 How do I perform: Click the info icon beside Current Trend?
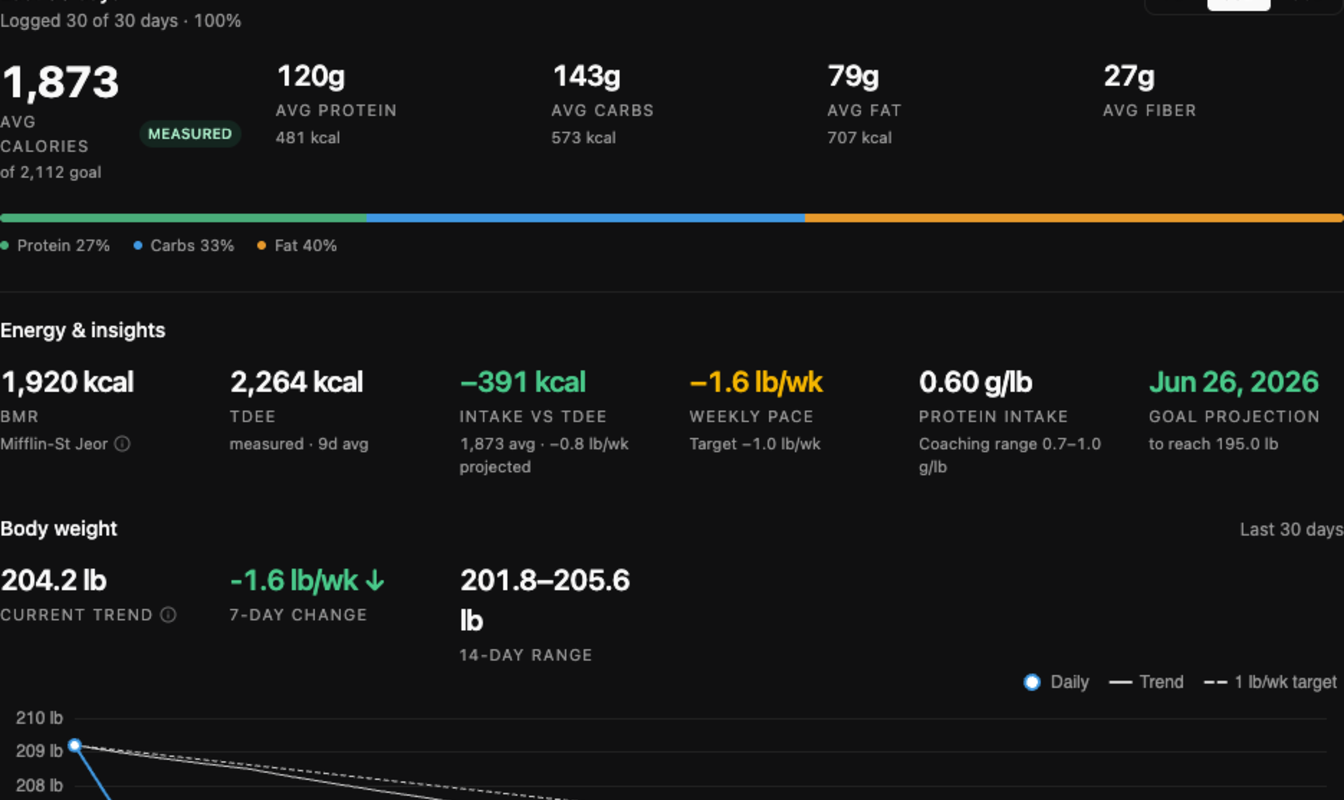(168, 615)
